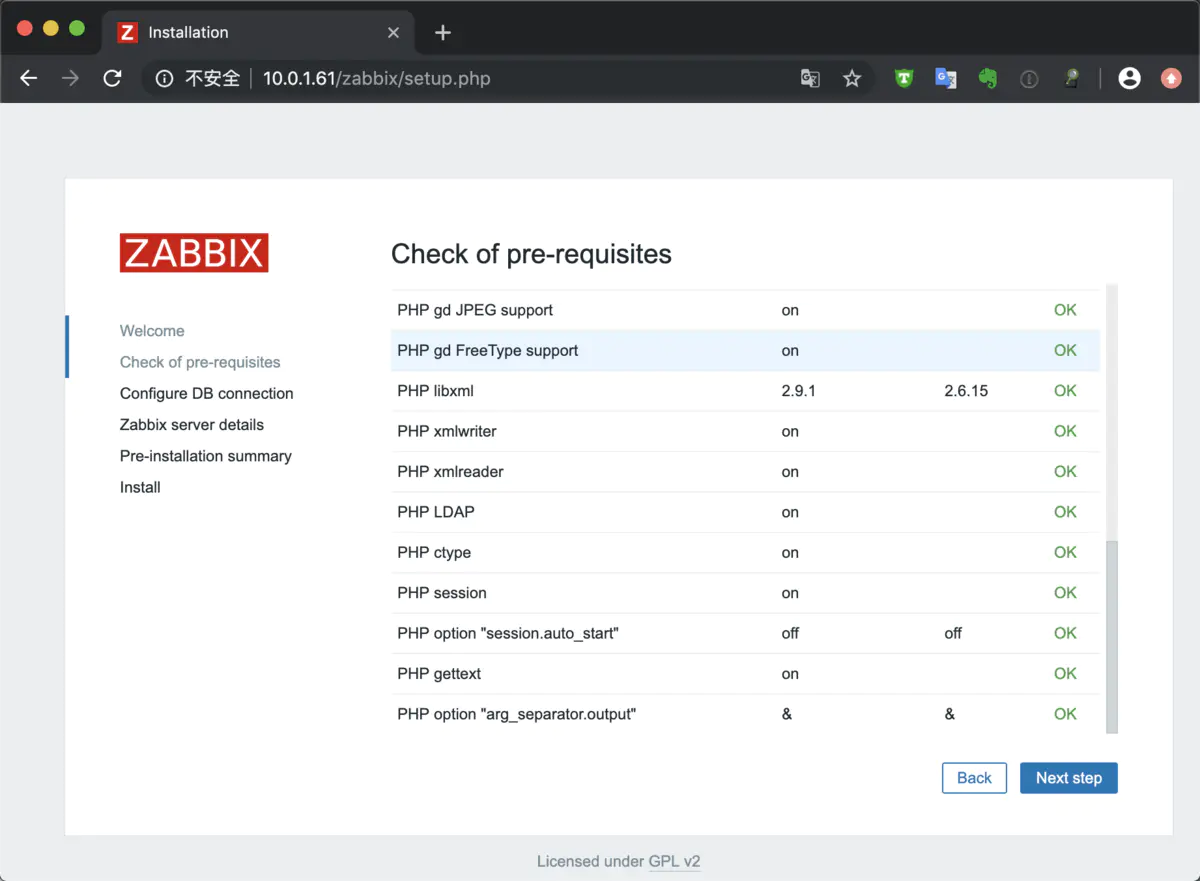This screenshot has height=881, width=1200.
Task: Open the Evernote elephant extension
Action: [x=988, y=78]
